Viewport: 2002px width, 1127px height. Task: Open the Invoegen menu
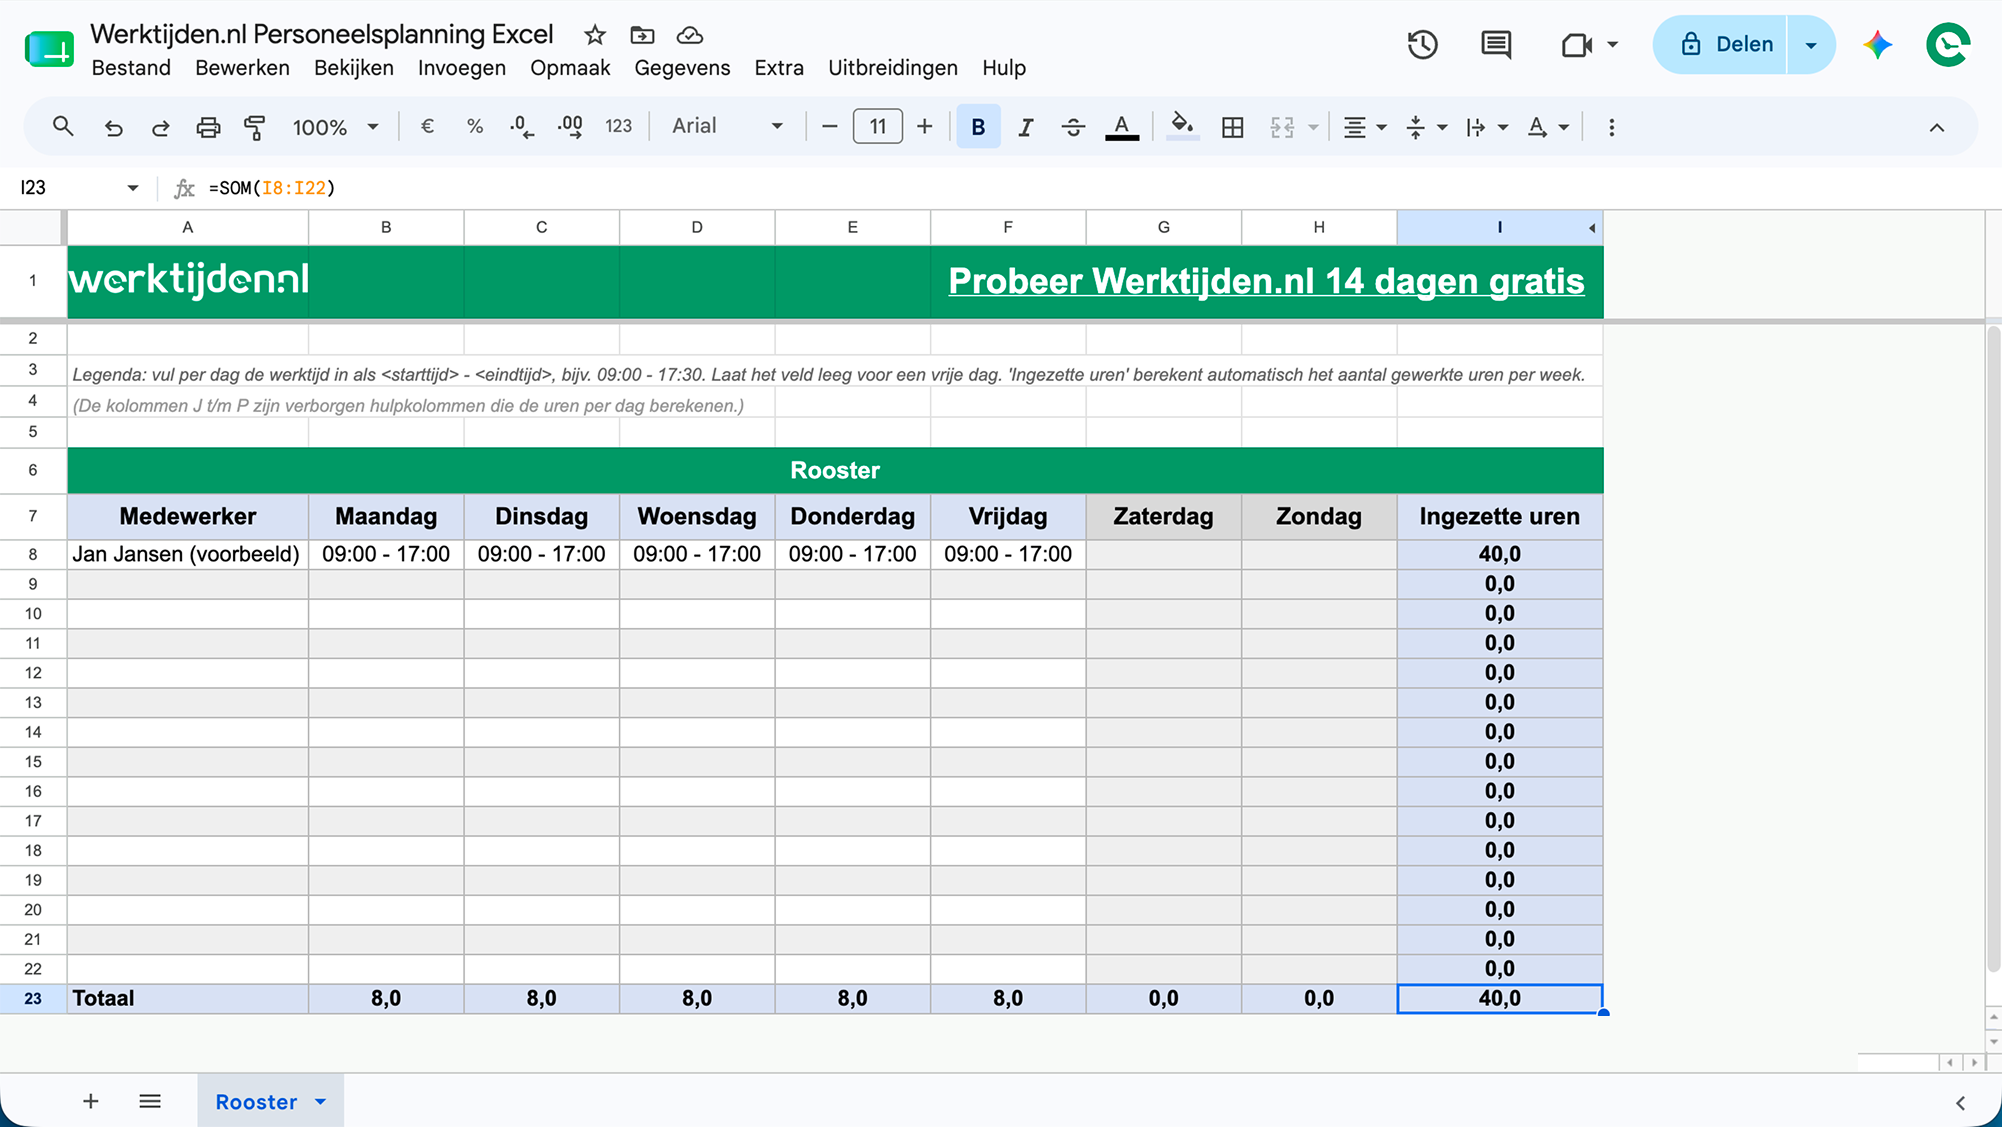pyautogui.click(x=462, y=68)
